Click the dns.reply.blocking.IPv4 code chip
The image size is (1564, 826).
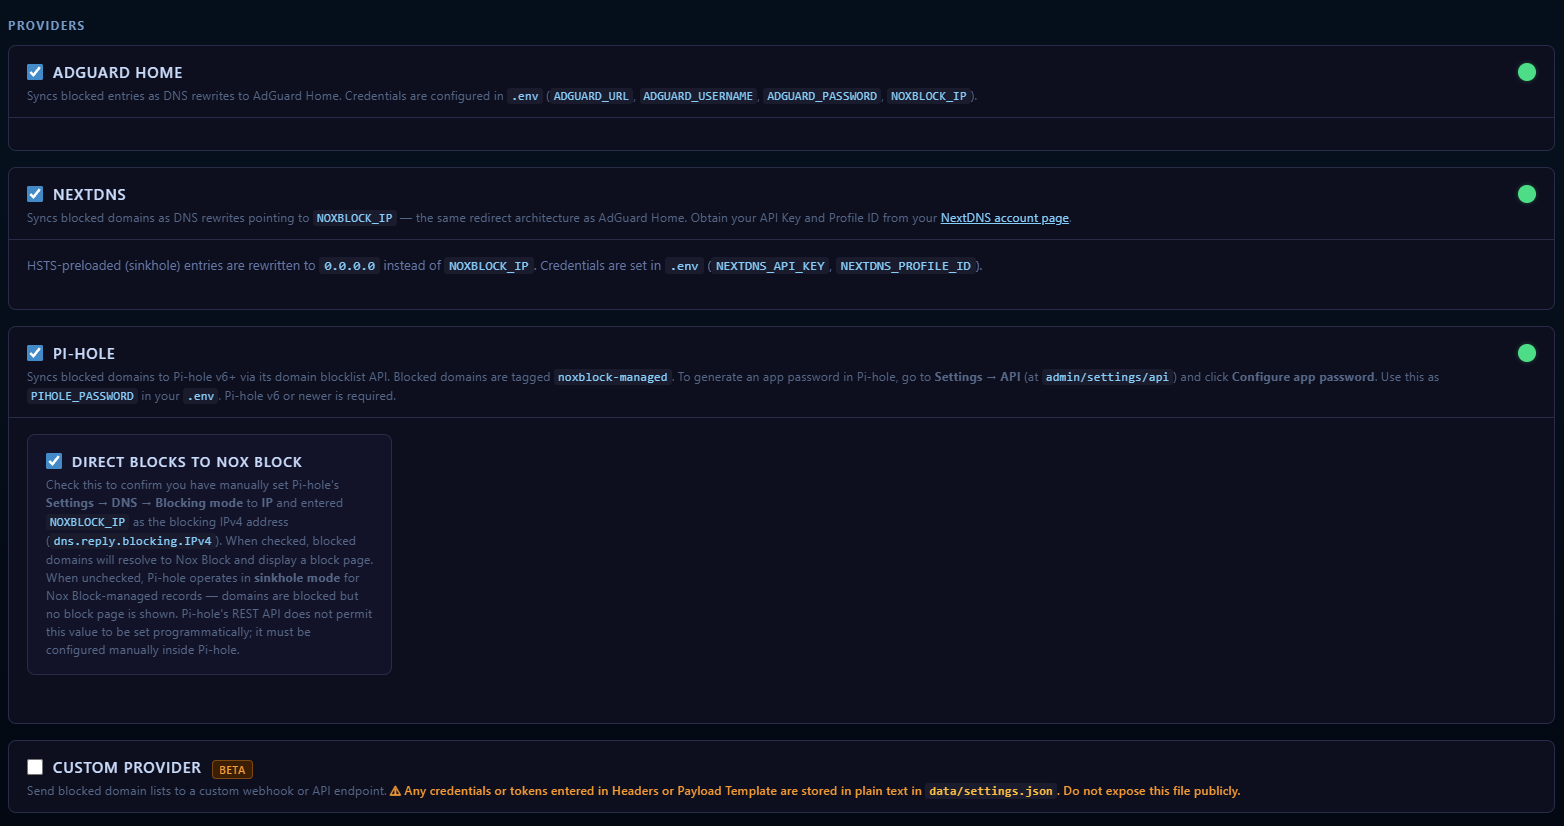[x=133, y=541]
